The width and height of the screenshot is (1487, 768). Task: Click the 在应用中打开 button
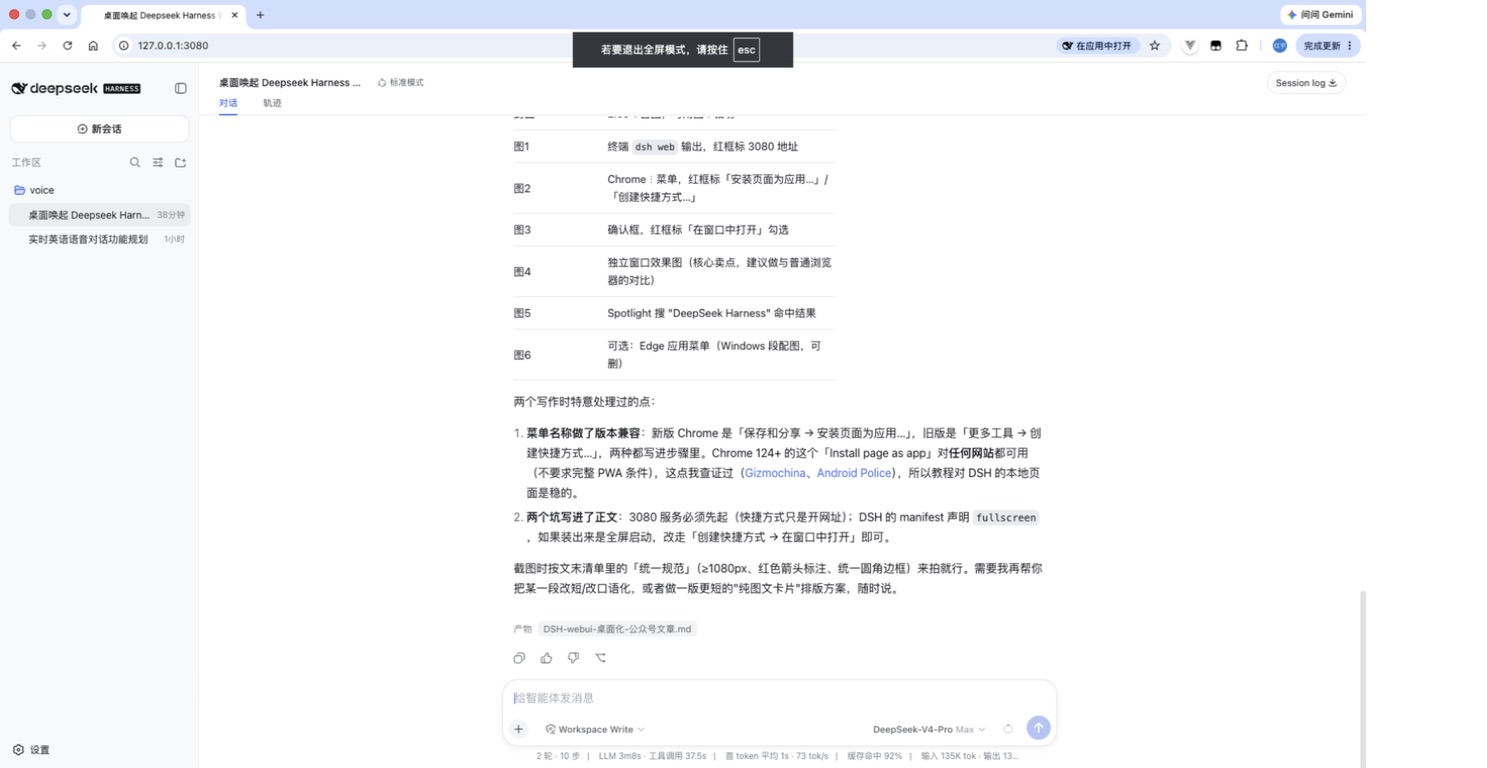coord(1098,45)
